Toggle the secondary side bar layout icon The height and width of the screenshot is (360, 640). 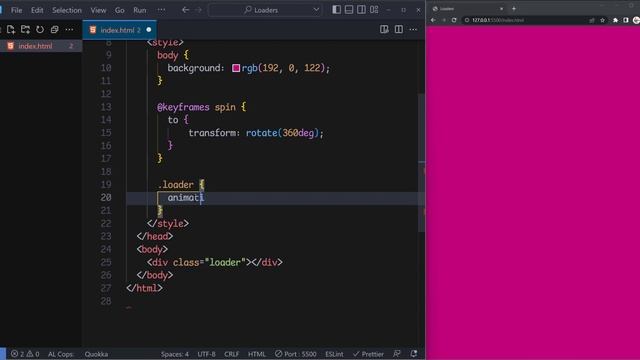click(x=361, y=10)
